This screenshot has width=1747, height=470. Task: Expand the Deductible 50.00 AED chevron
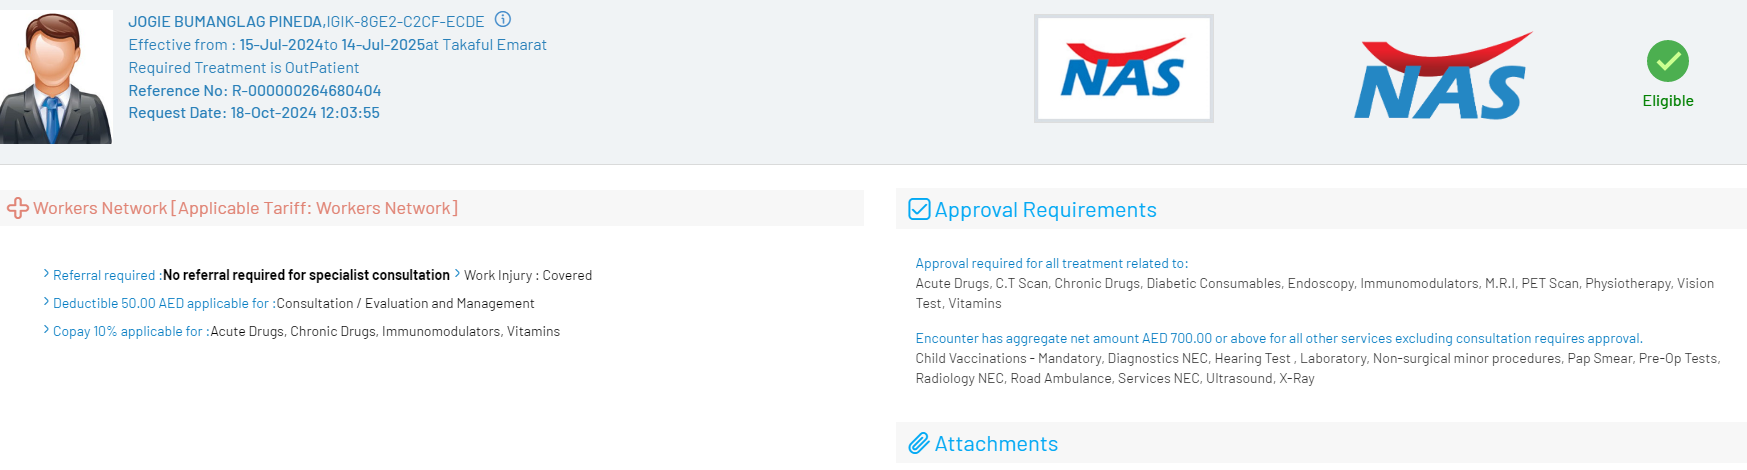[46, 301]
